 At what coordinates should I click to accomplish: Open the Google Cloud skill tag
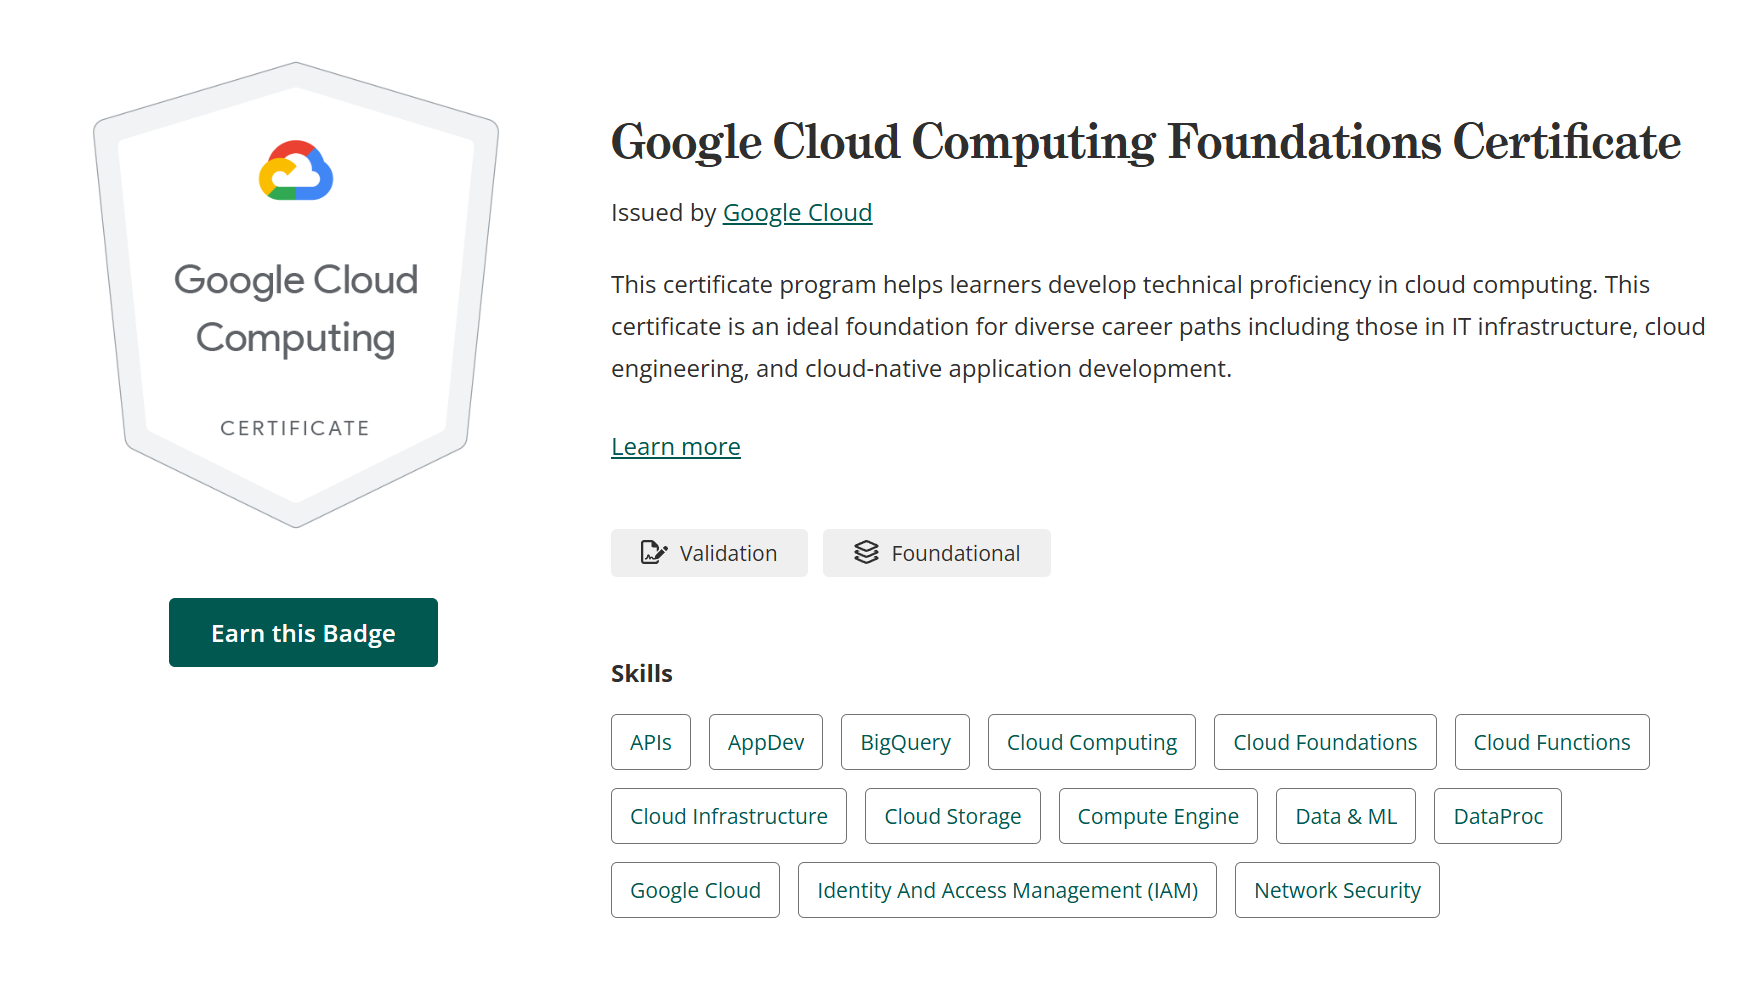(695, 890)
